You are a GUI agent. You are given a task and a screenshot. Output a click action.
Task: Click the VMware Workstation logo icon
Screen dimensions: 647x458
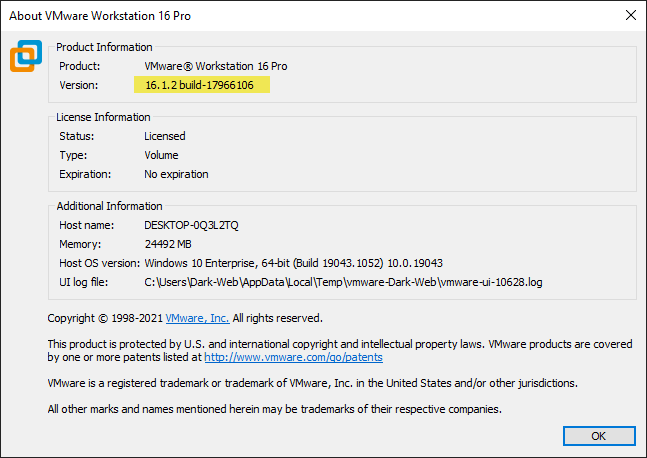click(26, 56)
